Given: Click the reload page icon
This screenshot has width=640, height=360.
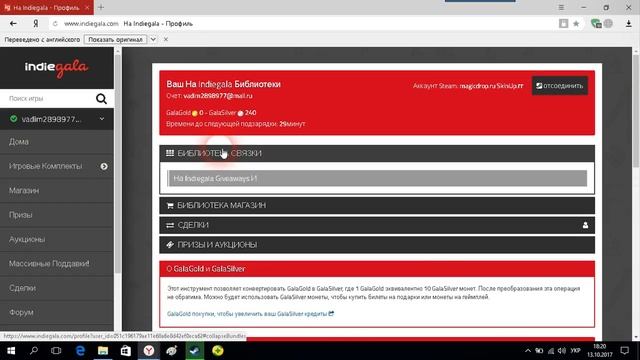Looking at the screenshot, I should coord(55,24).
